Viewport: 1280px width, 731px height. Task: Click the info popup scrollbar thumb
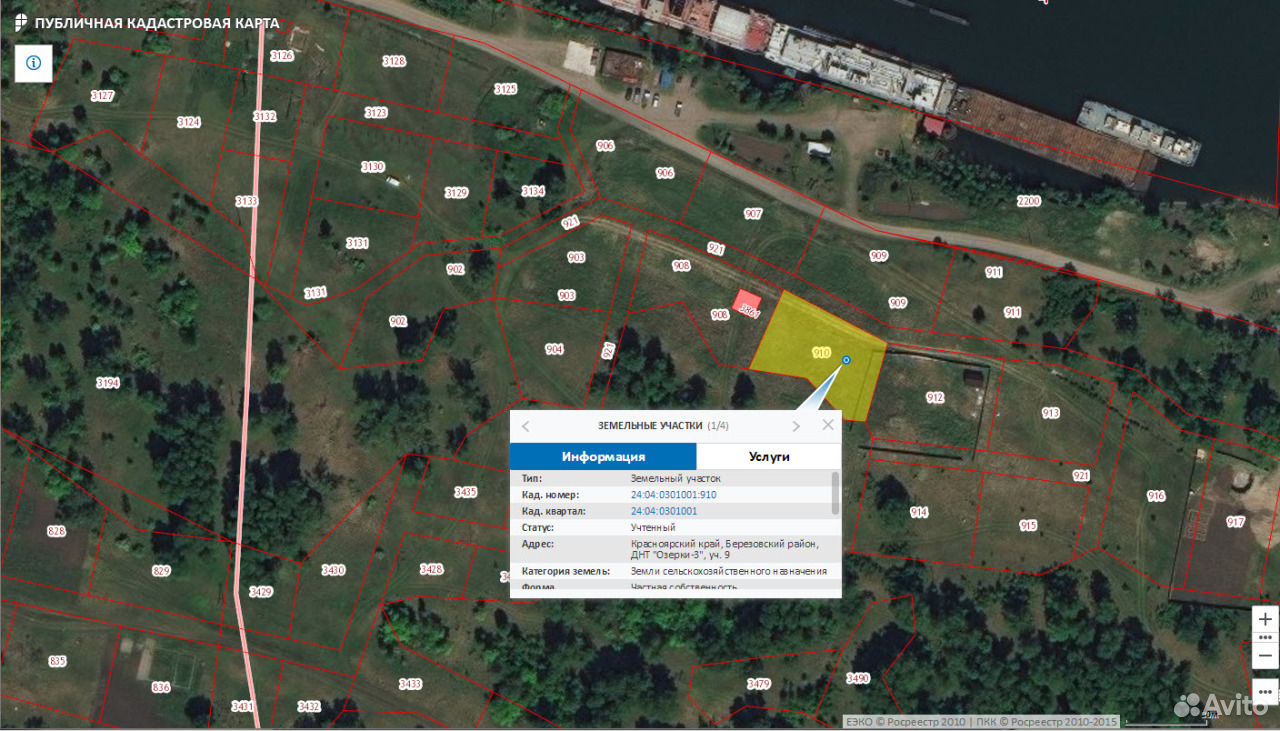coord(836,493)
